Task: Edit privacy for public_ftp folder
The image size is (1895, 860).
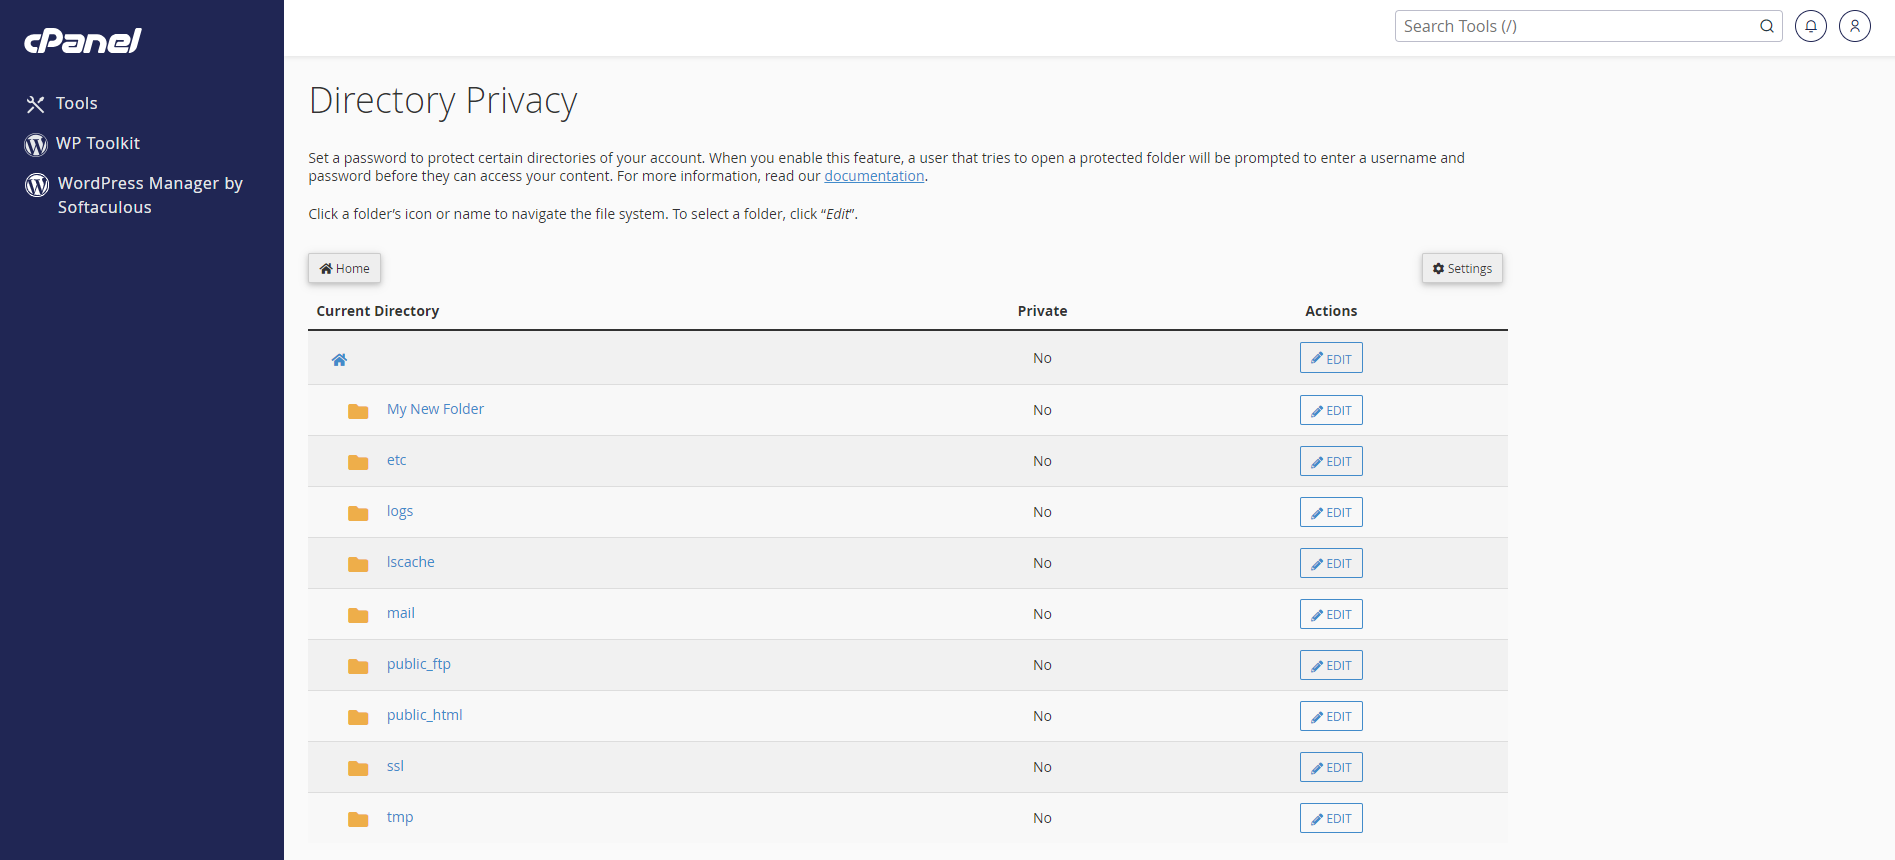Action: click(1331, 665)
